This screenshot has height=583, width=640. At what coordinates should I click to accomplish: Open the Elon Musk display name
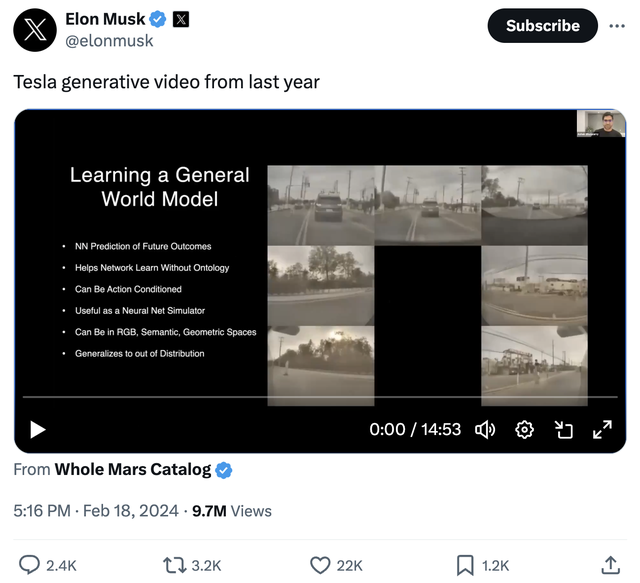tap(105, 18)
